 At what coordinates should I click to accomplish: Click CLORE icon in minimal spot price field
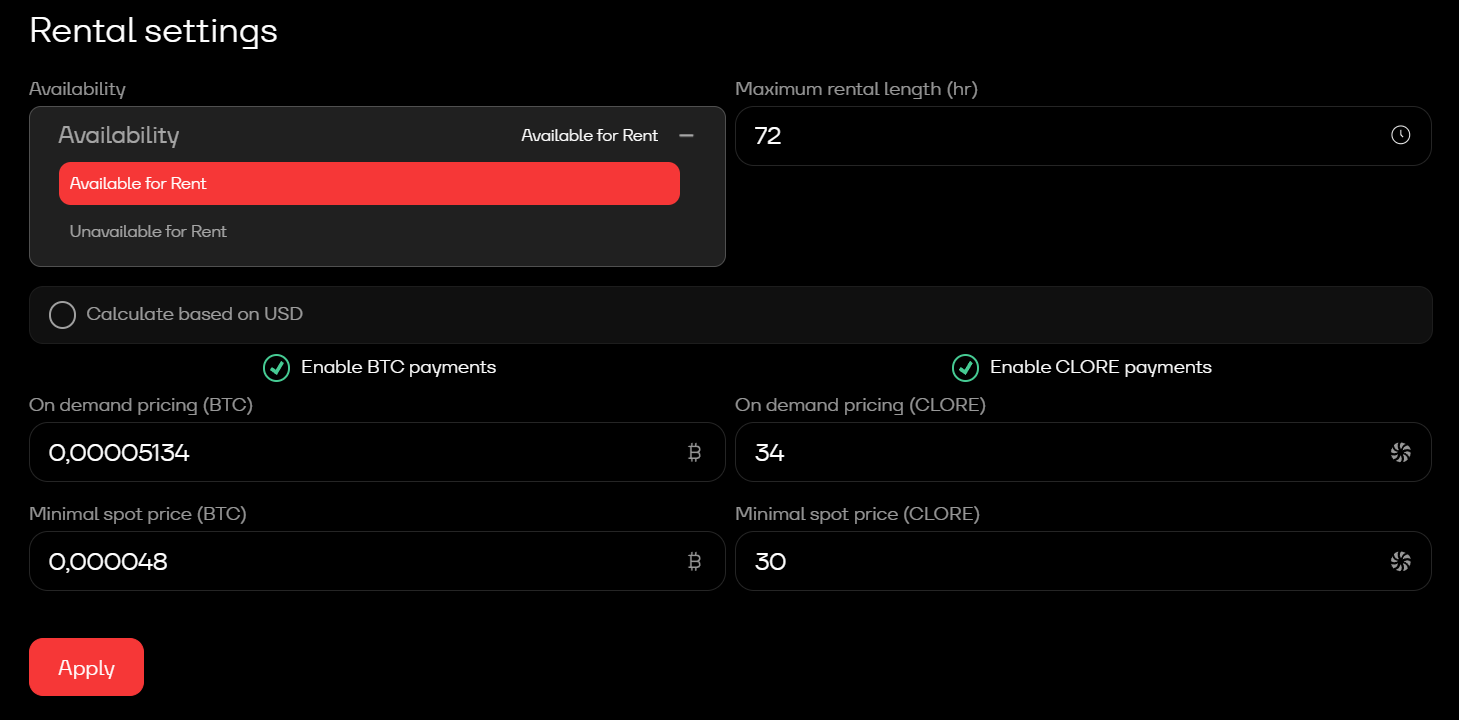[1400, 562]
